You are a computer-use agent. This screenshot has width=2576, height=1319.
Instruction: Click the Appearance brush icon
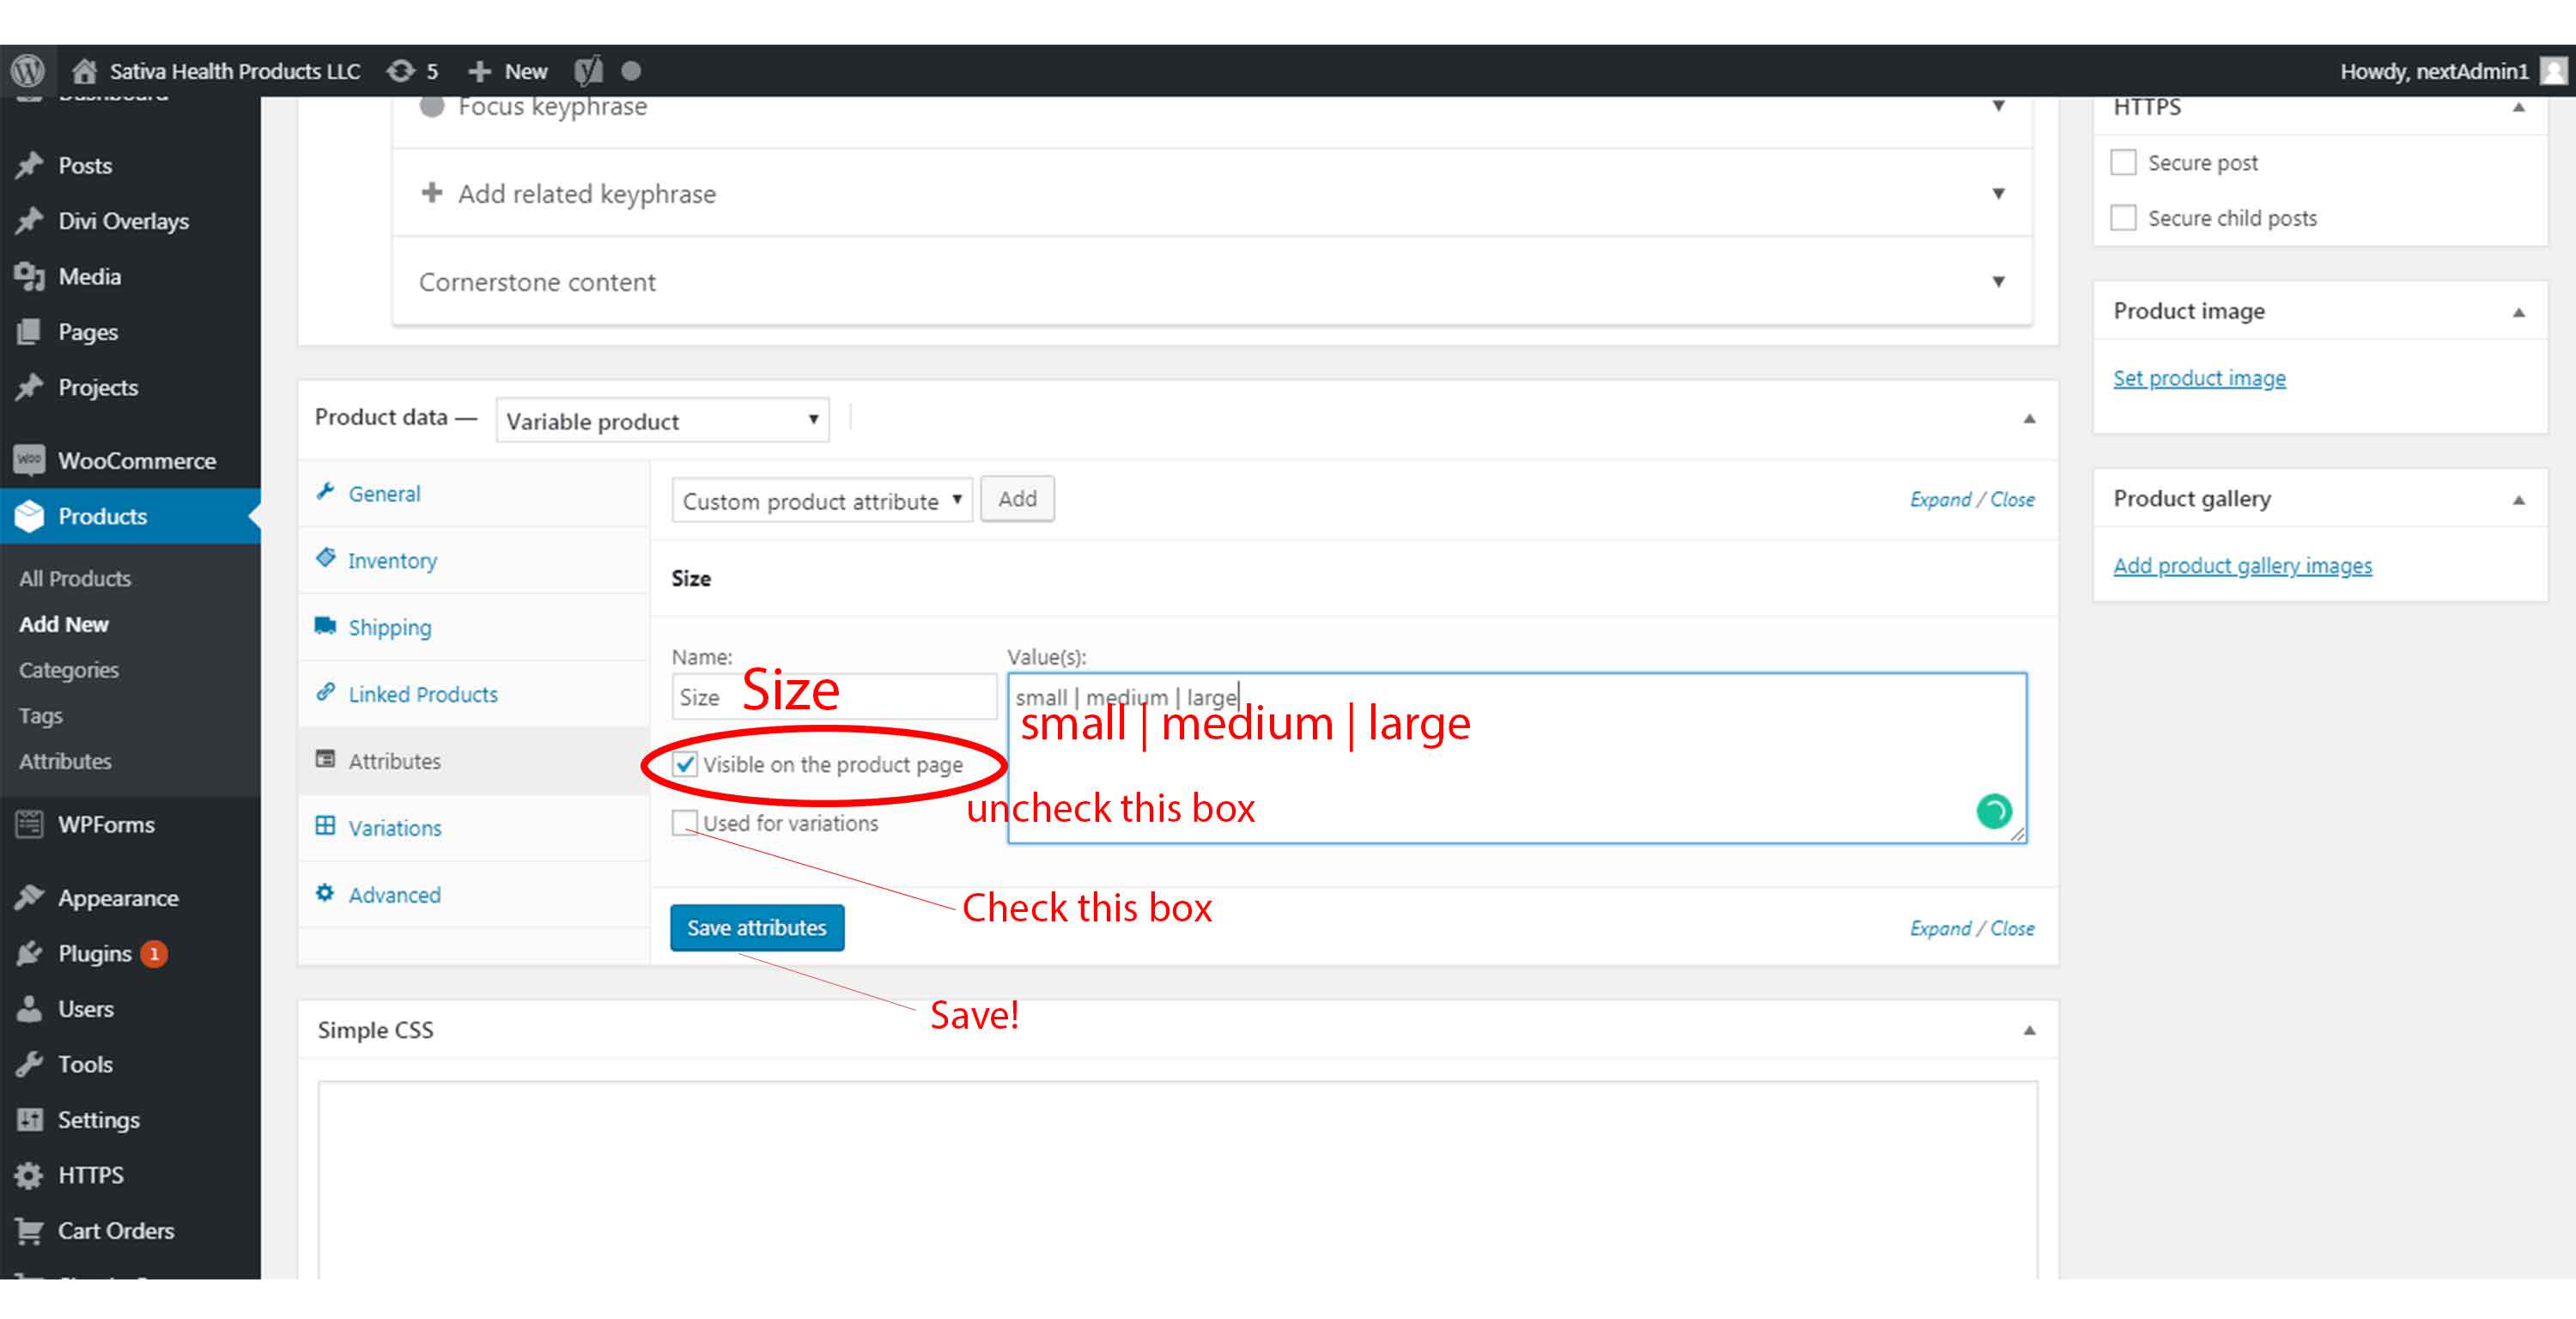[x=29, y=897]
